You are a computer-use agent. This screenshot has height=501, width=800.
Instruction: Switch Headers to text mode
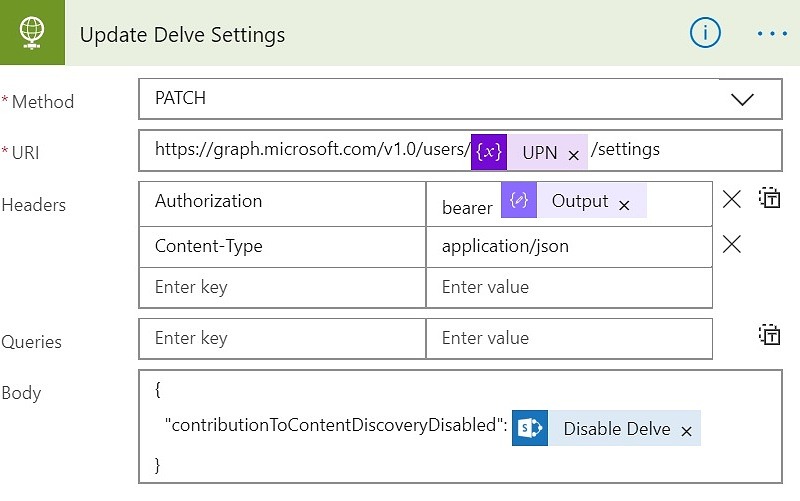769,198
